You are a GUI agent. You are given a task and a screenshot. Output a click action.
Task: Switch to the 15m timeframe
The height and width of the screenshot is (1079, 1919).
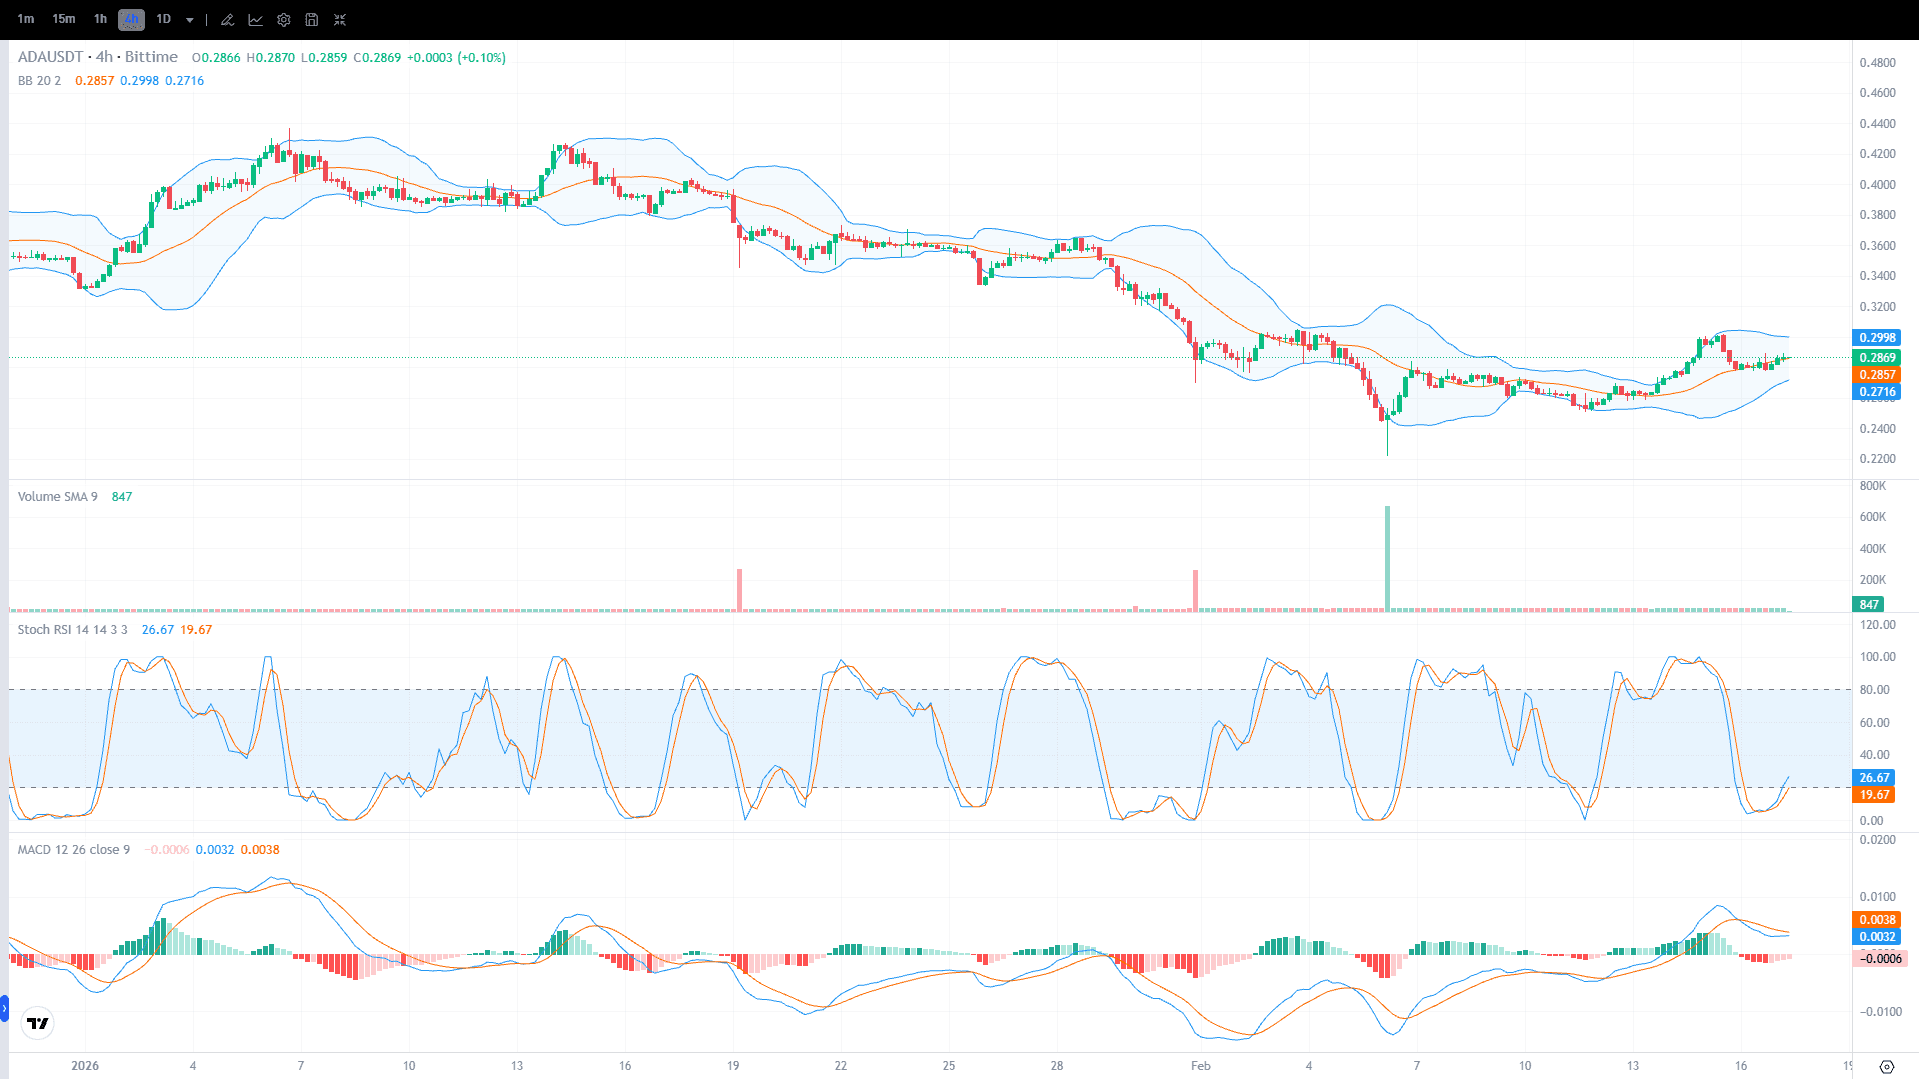[x=63, y=19]
